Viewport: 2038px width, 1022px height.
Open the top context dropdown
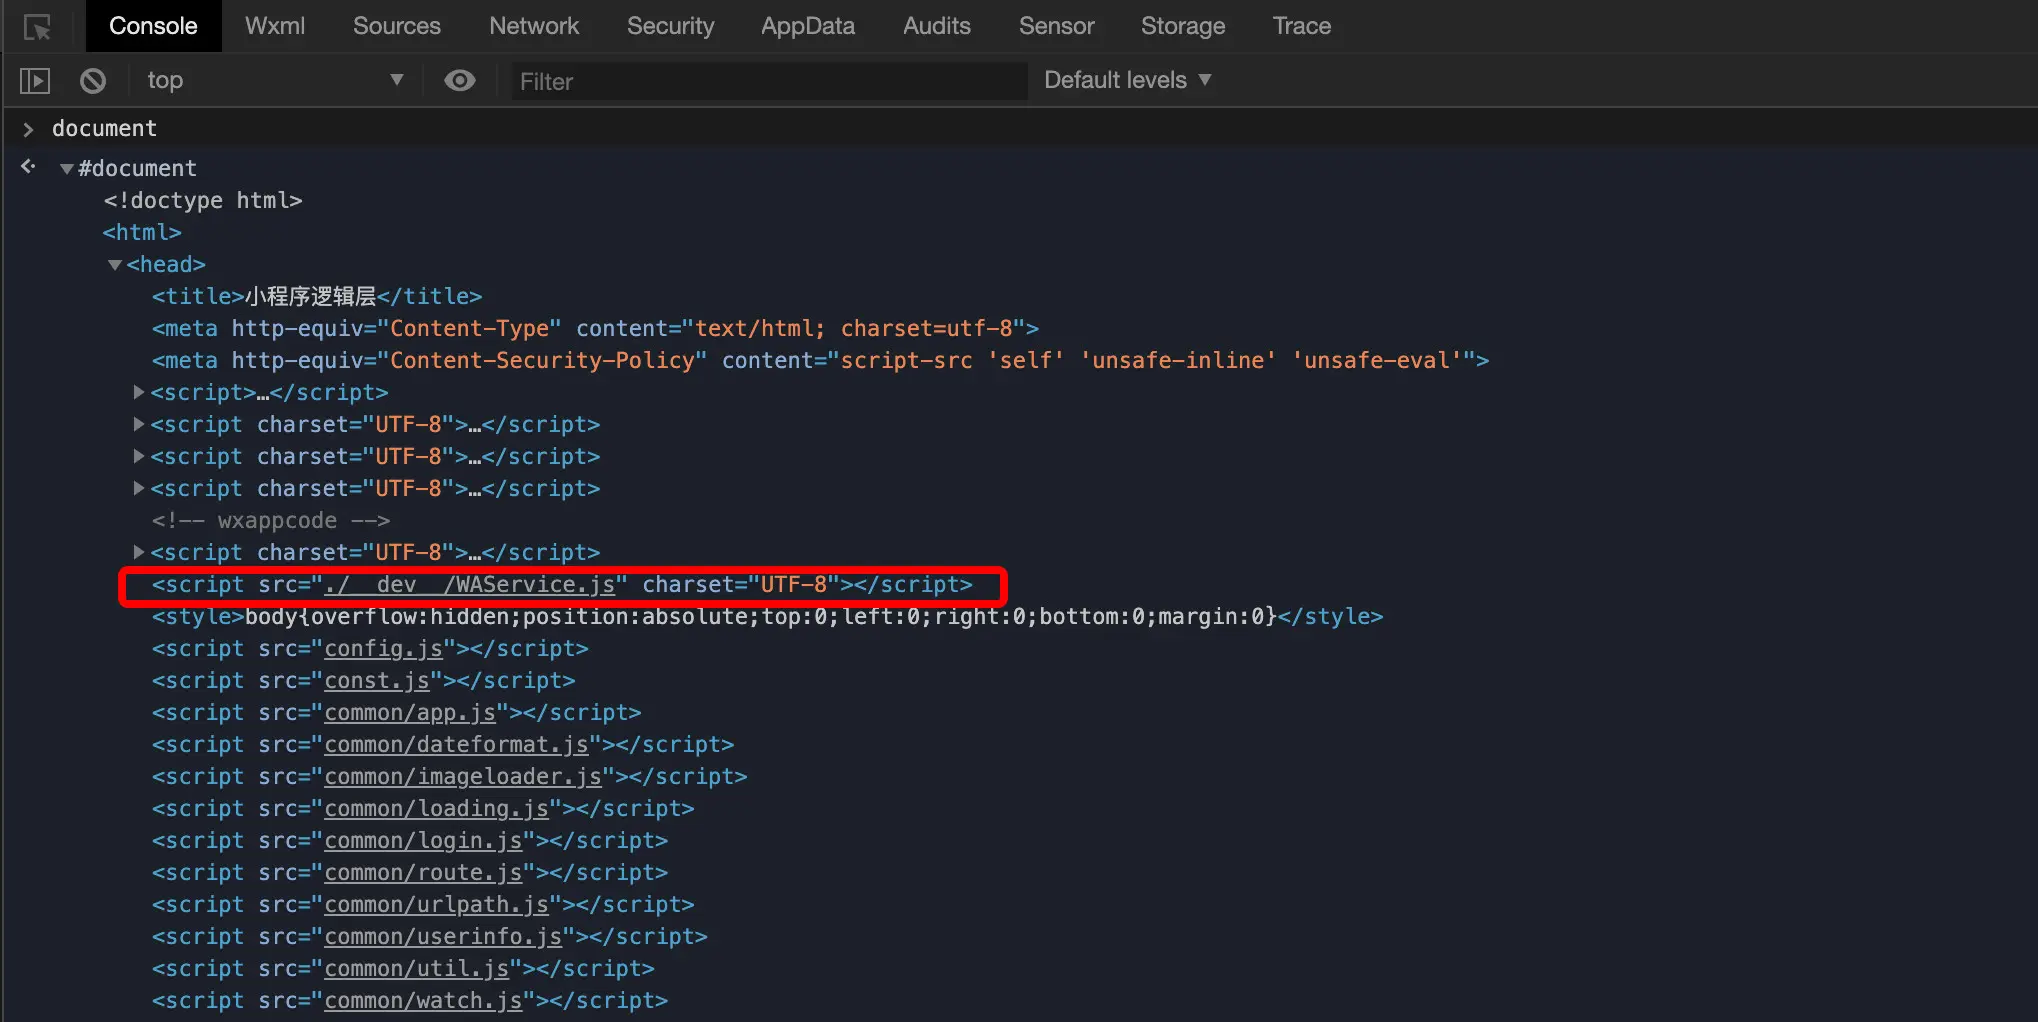275,81
